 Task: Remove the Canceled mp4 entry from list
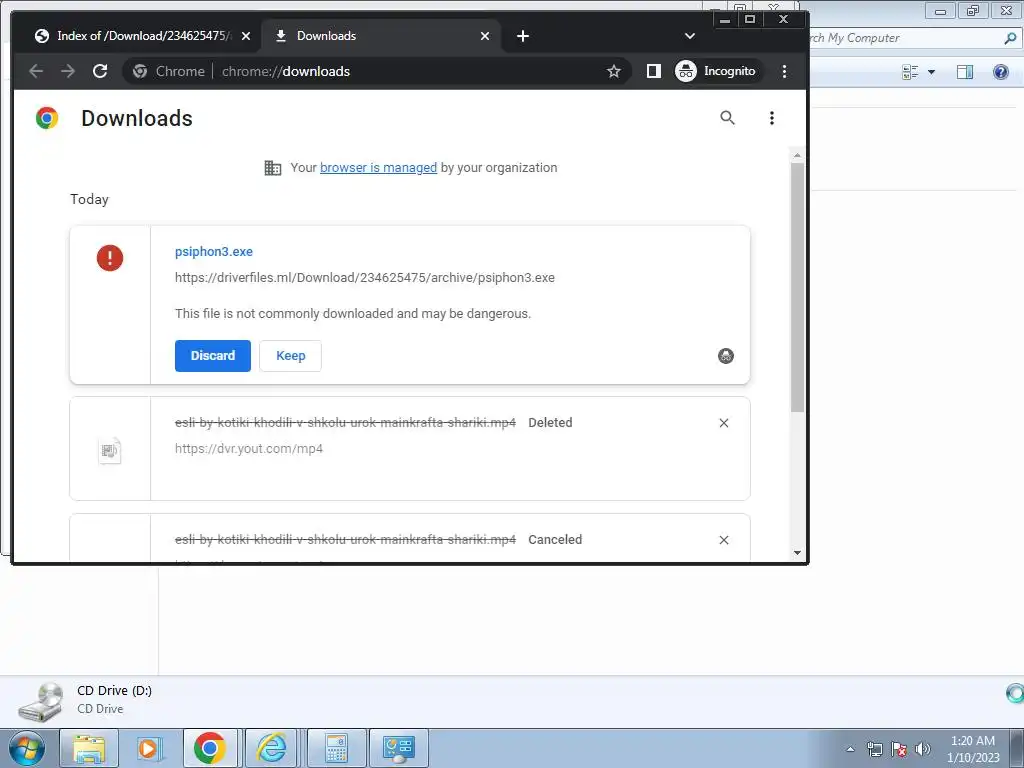724,540
